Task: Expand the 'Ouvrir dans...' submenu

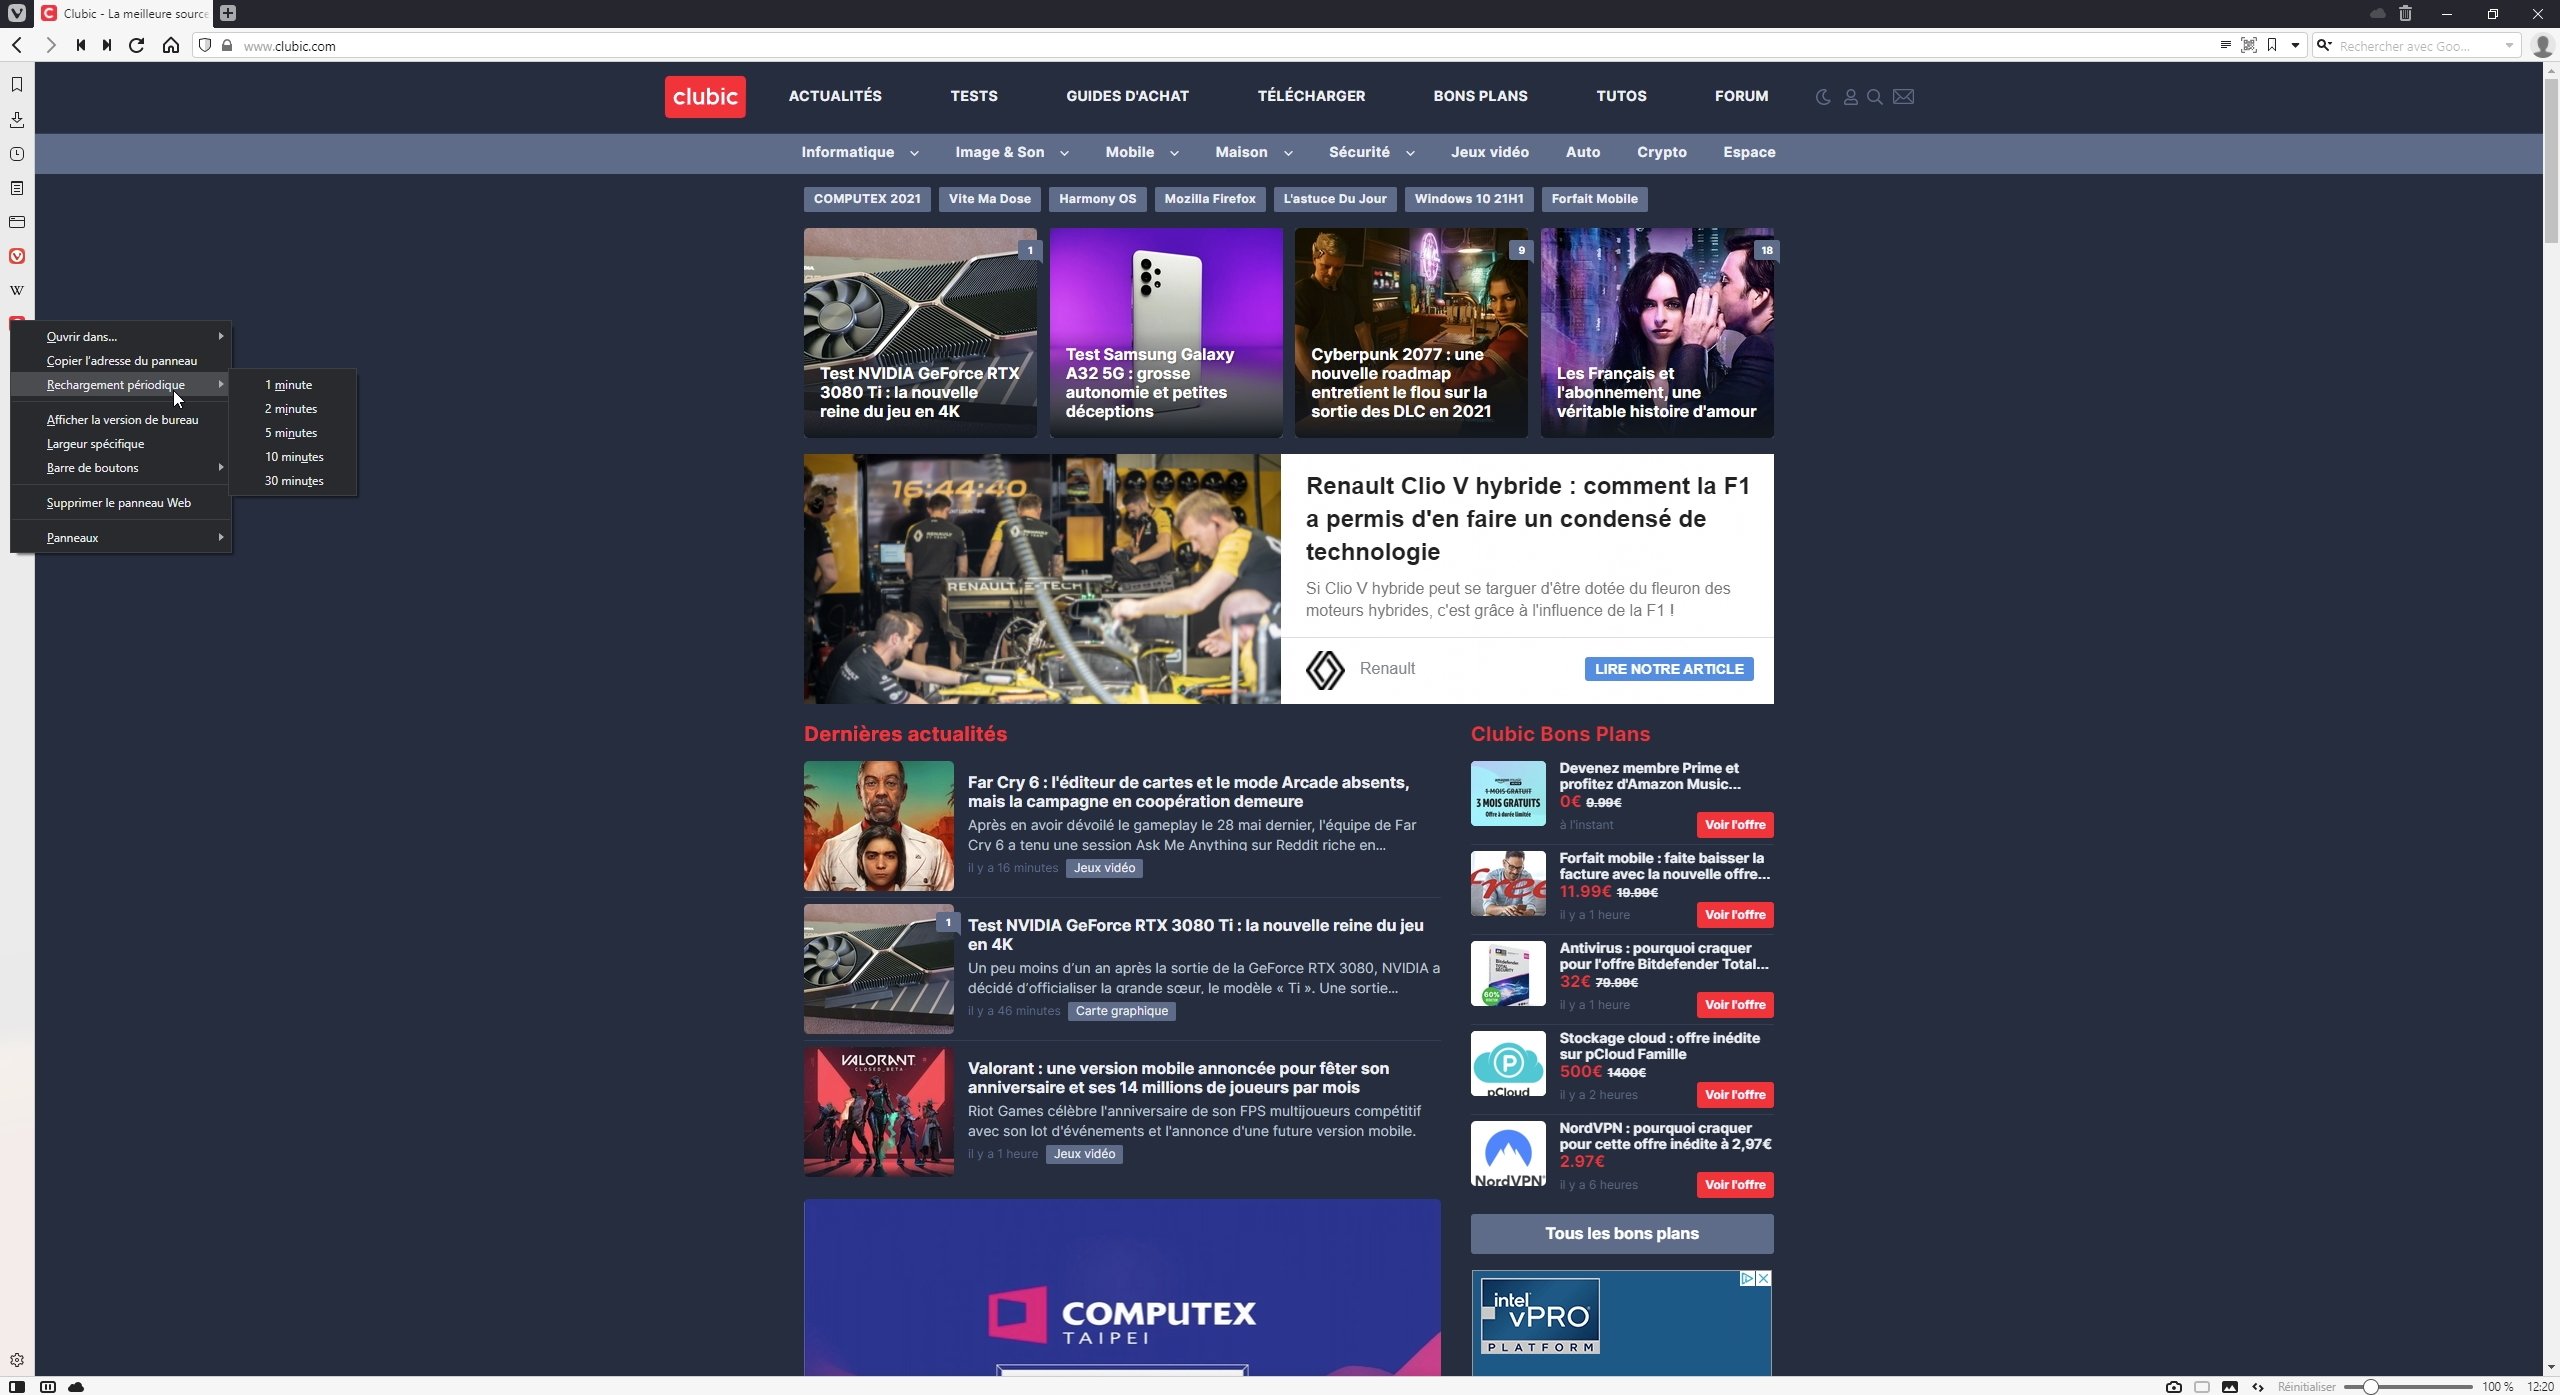Action: pos(121,337)
